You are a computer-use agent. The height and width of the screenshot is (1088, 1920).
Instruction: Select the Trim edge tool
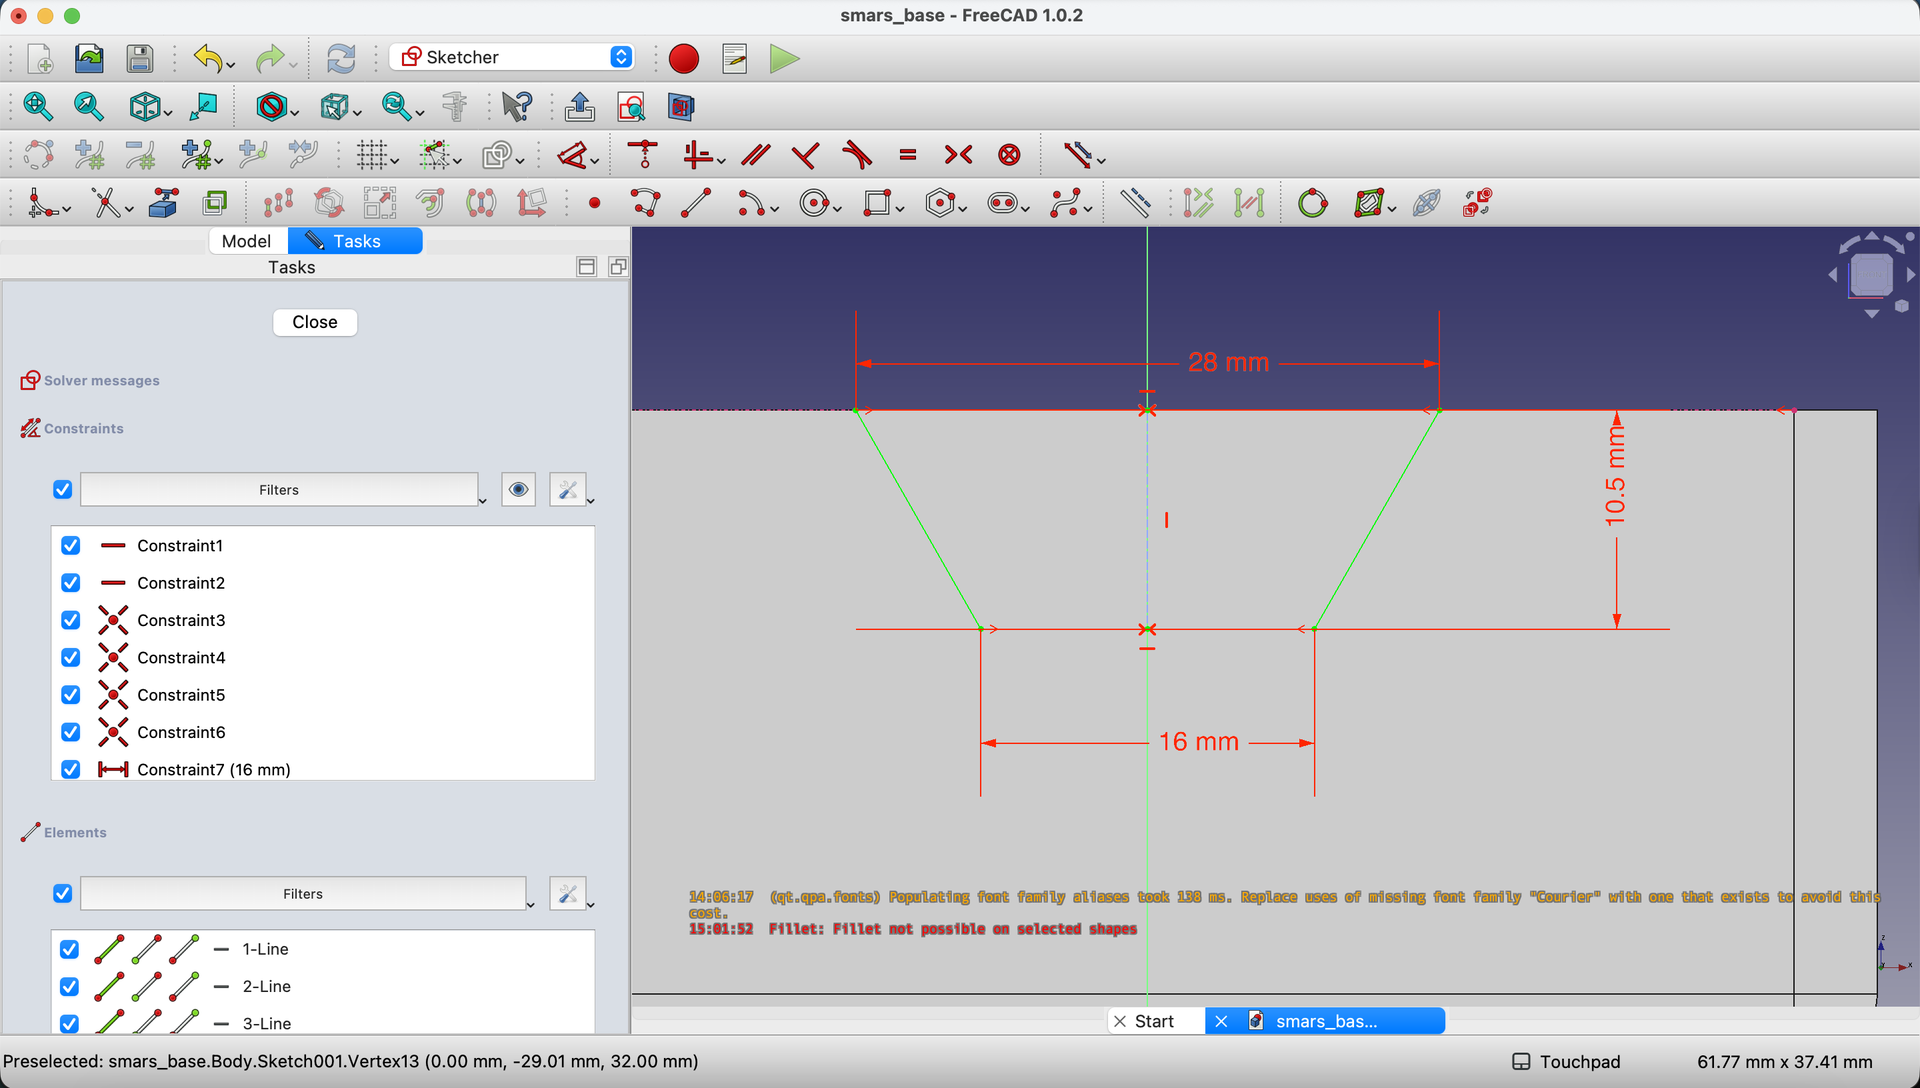point(106,203)
